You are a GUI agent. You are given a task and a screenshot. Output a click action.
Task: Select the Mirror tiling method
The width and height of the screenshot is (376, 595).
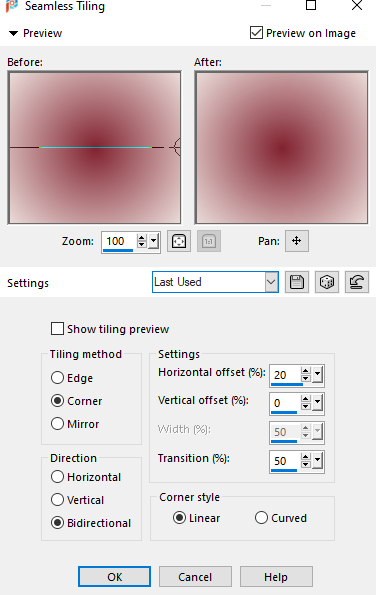click(x=57, y=423)
